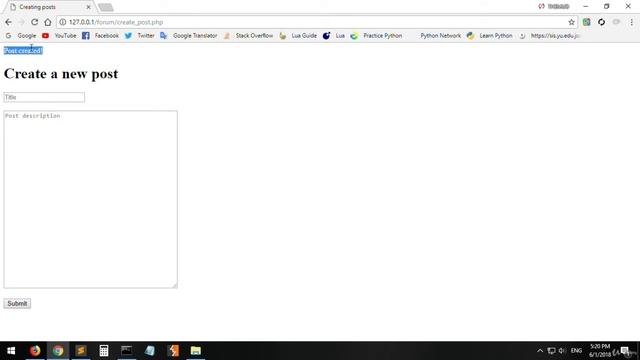Switch to Chrome in the taskbar
This screenshot has width=640, height=360.
pyautogui.click(x=58, y=351)
